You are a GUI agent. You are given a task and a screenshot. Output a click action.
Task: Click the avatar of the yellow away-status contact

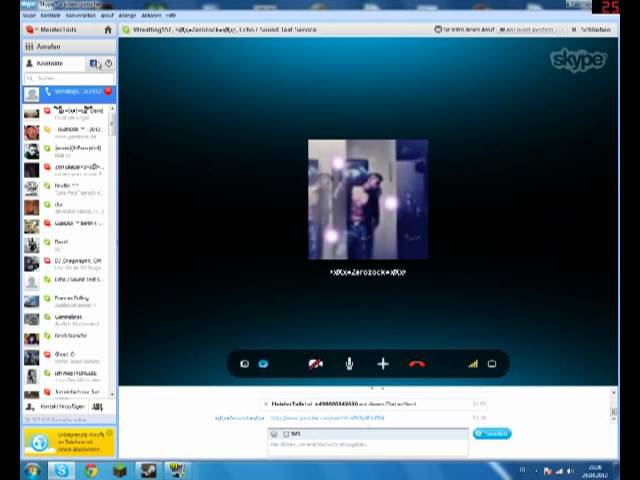[31, 133]
